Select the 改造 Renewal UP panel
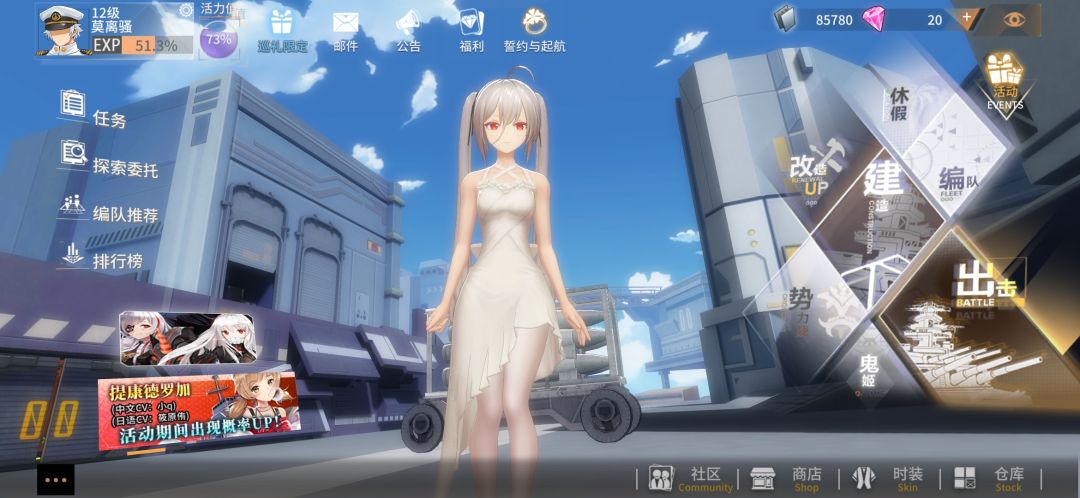1080x498 pixels. click(817, 172)
